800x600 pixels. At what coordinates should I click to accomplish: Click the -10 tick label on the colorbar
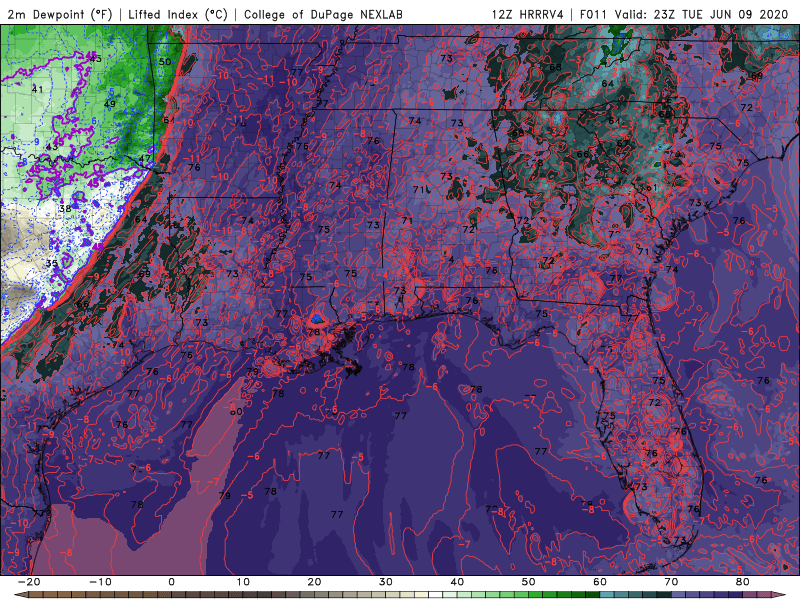(x=100, y=582)
